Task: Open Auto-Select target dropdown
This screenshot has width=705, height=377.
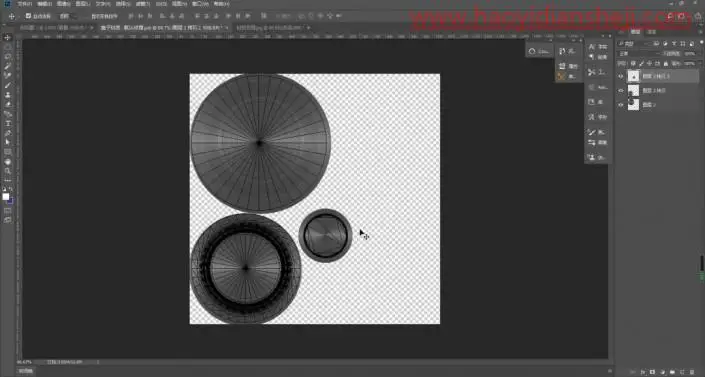Action: (x=68, y=16)
